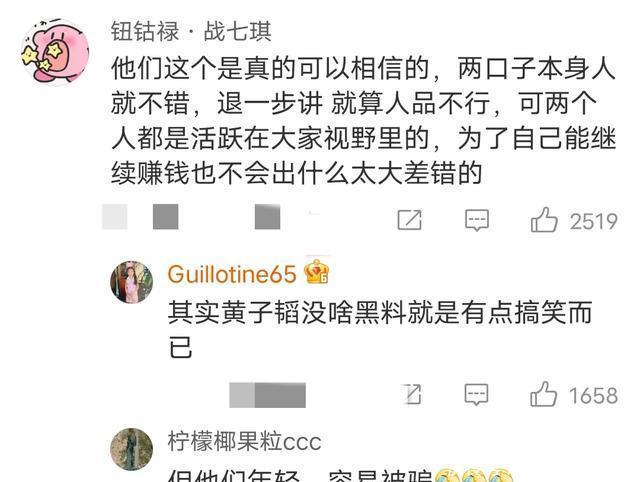The image size is (640, 482).
Task: Select the reply text 其实黄子韬没啥黑料
Action: (380, 330)
